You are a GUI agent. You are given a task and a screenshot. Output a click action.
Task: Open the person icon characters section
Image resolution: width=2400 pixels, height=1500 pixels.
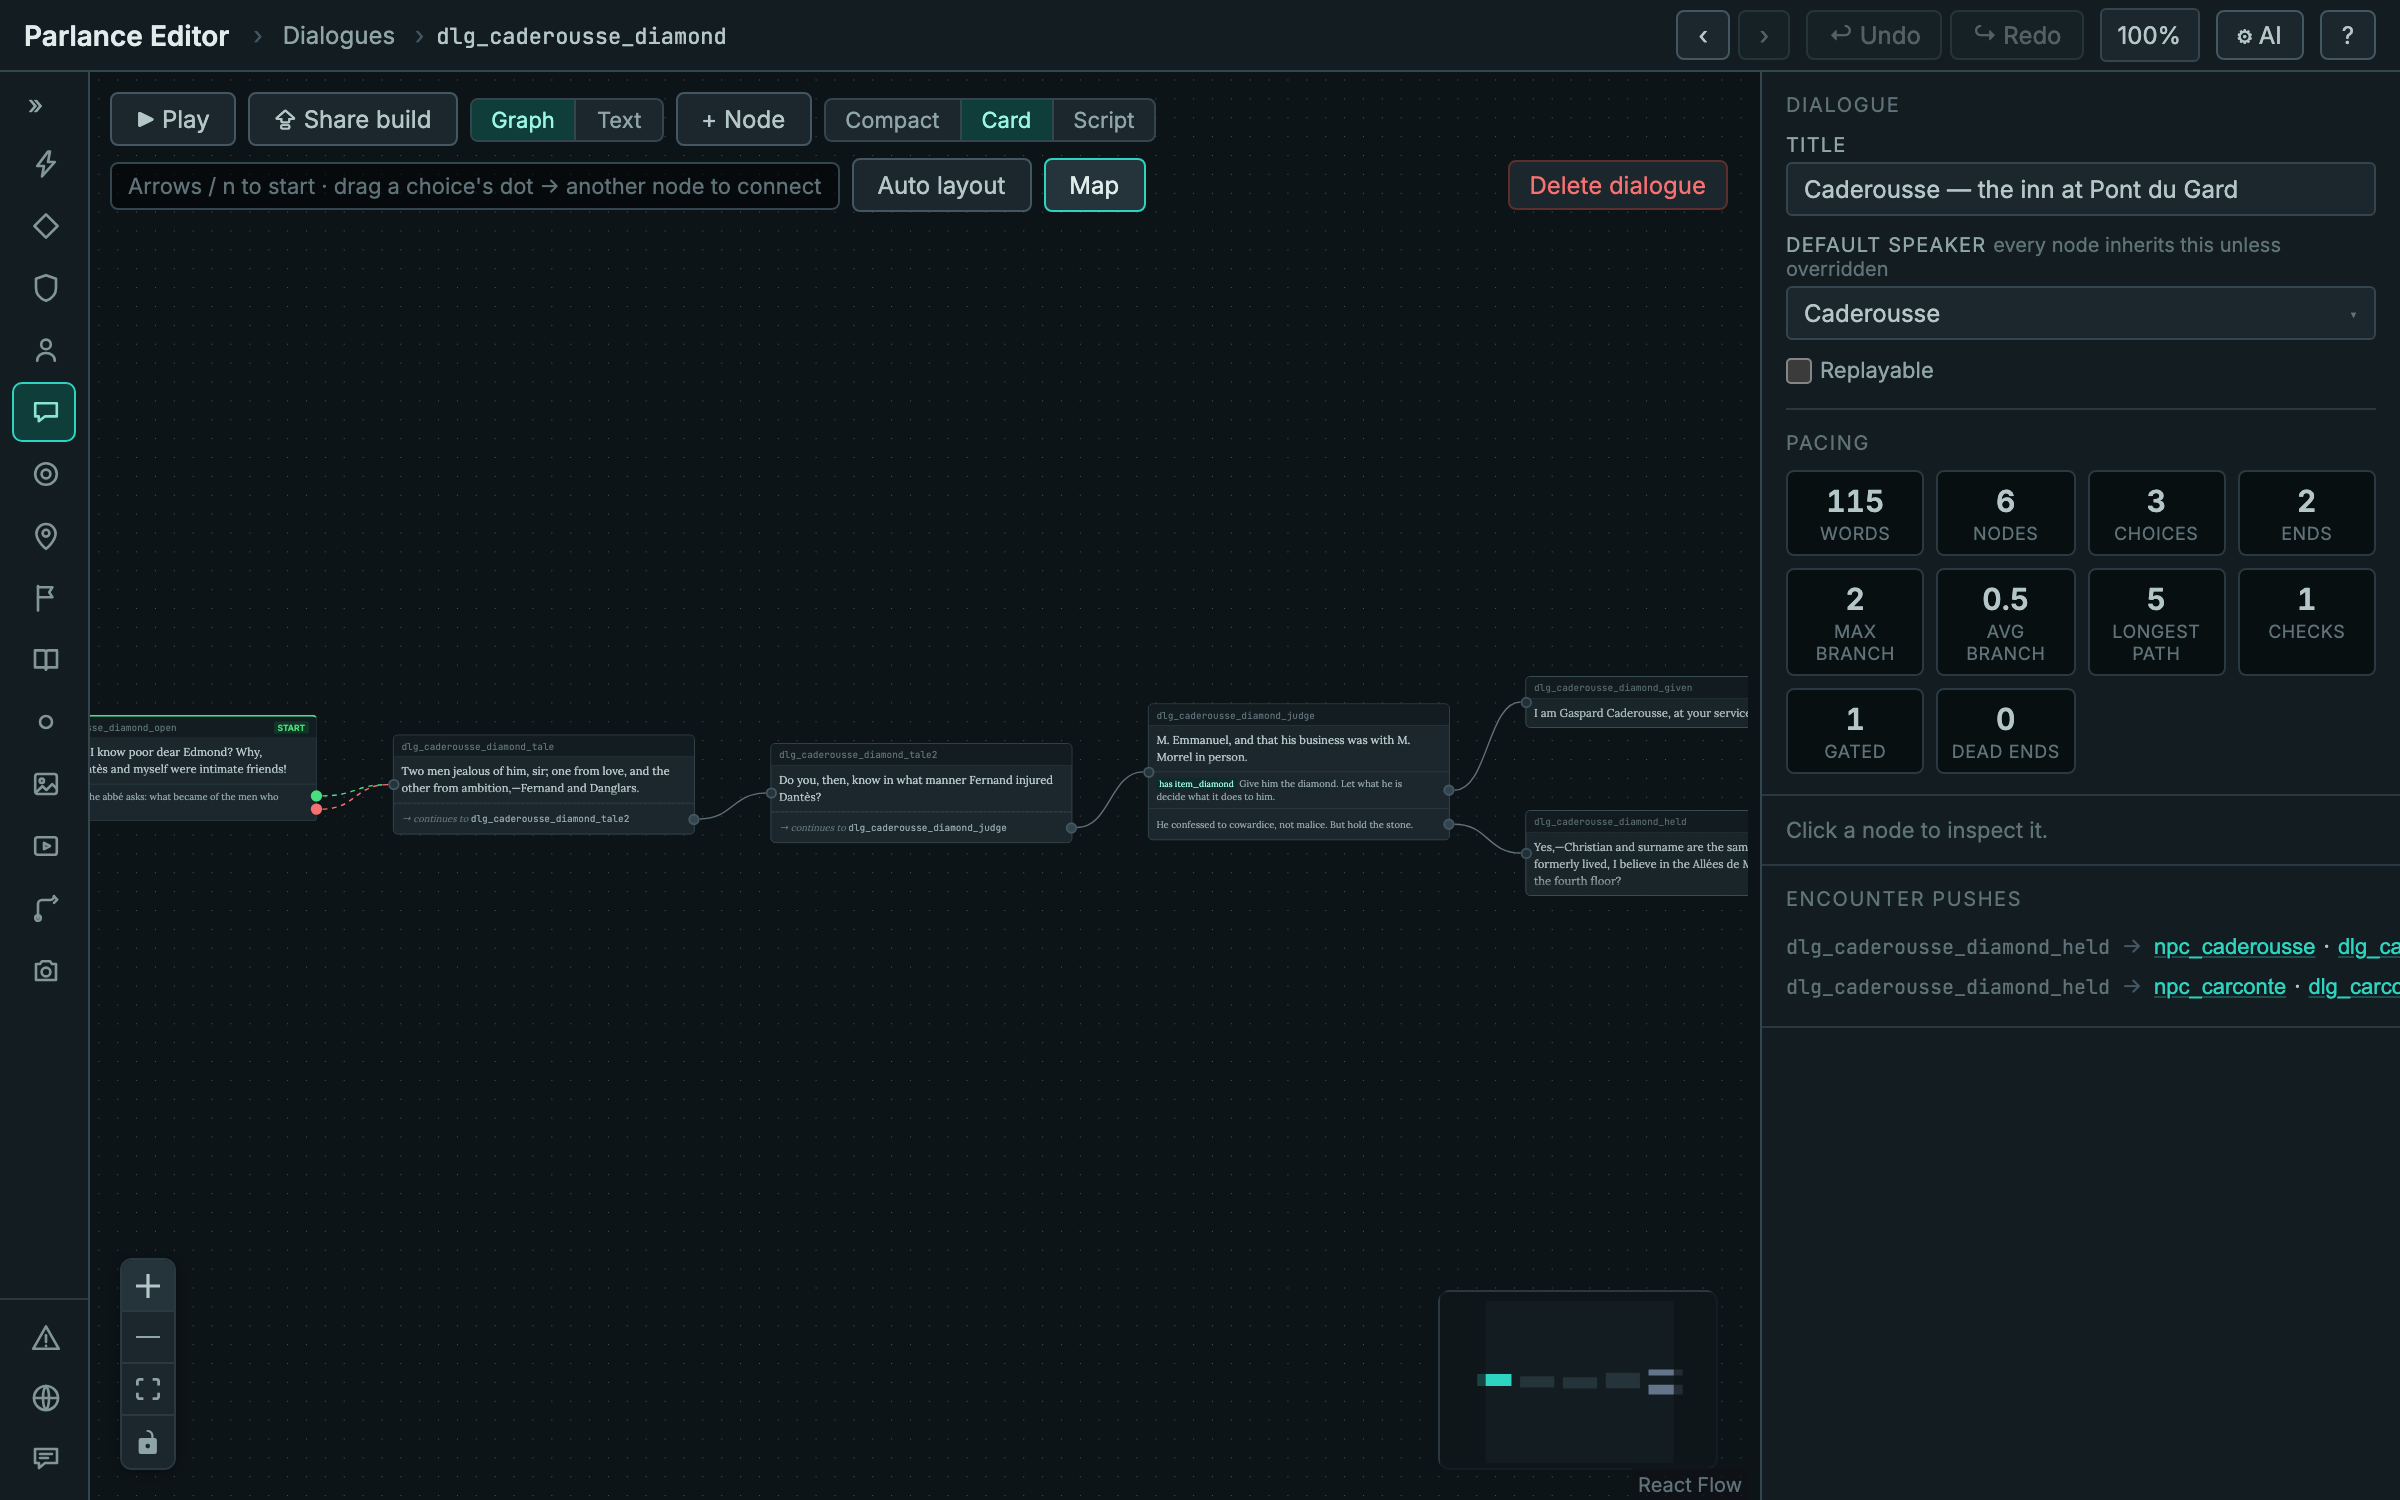coord(45,350)
